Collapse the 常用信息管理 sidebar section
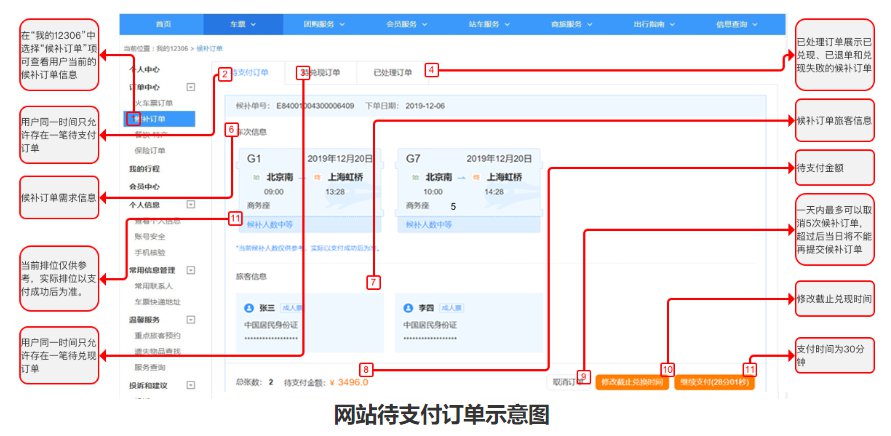Viewport: 891px width, 436px height. click(x=190, y=270)
